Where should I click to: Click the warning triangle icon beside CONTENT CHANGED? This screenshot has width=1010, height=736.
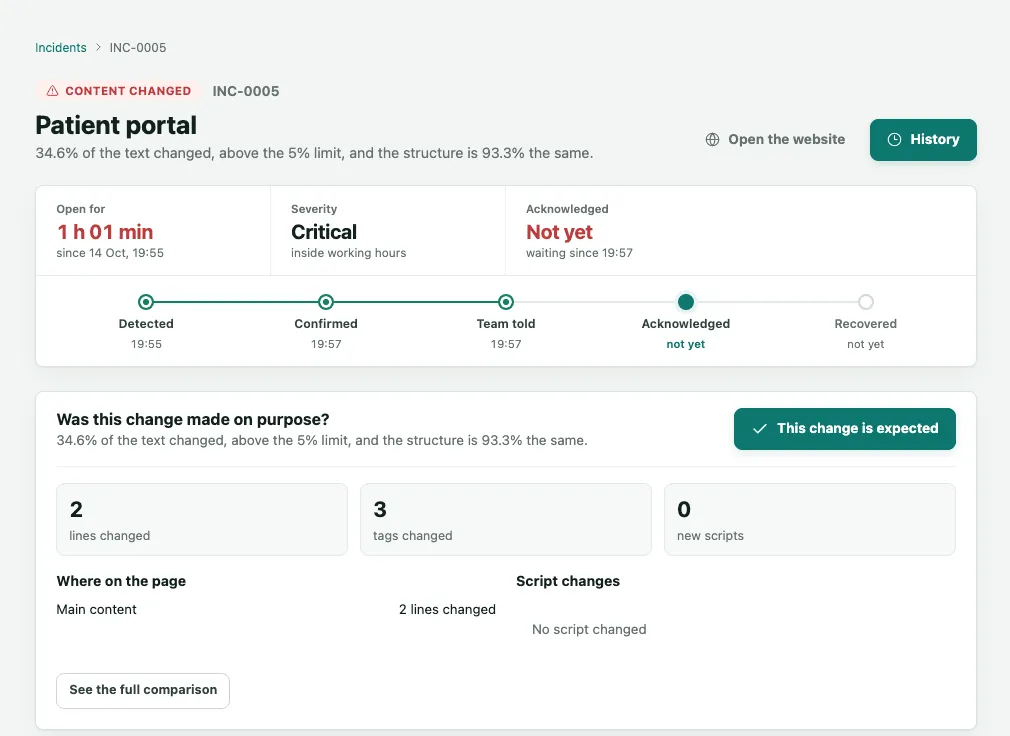pos(53,91)
